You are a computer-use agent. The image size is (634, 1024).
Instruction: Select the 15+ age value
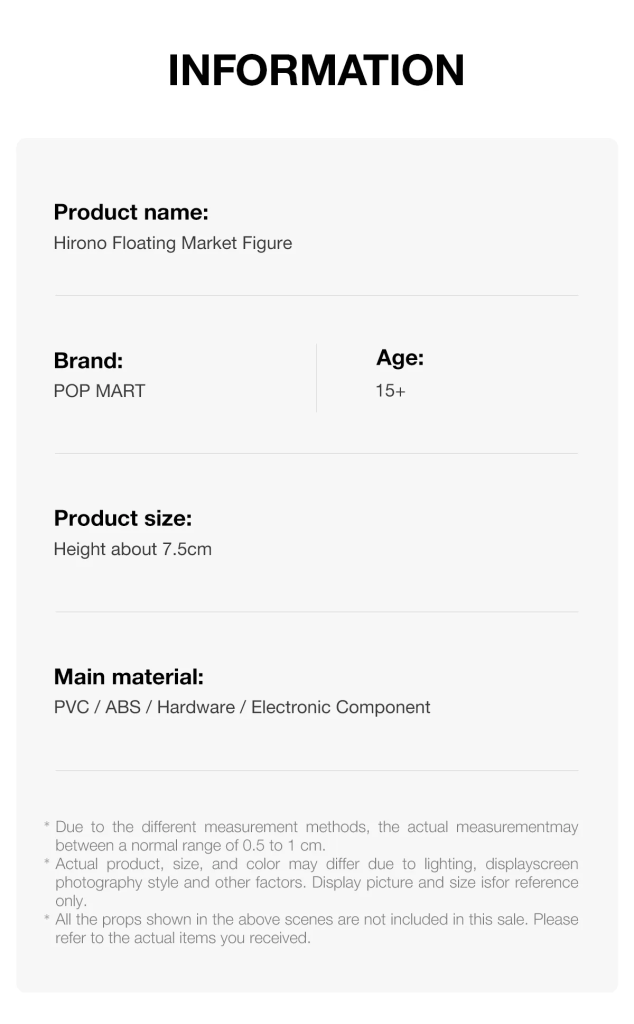point(390,391)
